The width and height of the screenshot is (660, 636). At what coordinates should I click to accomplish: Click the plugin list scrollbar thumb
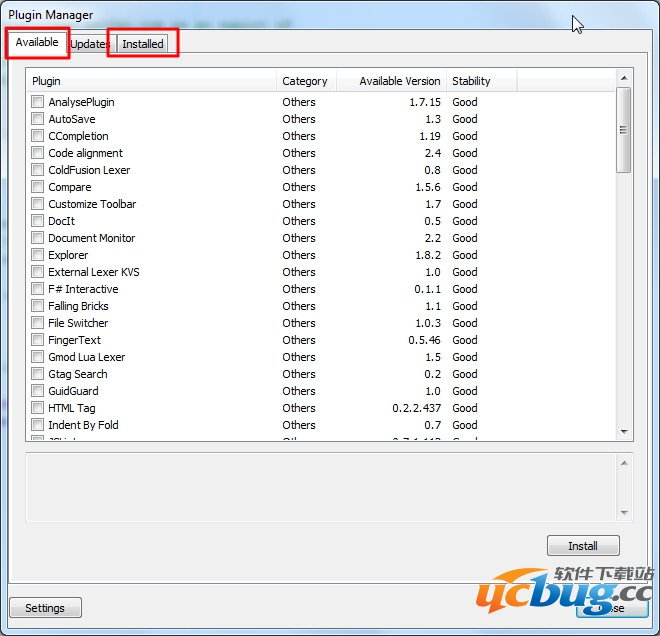click(x=624, y=130)
